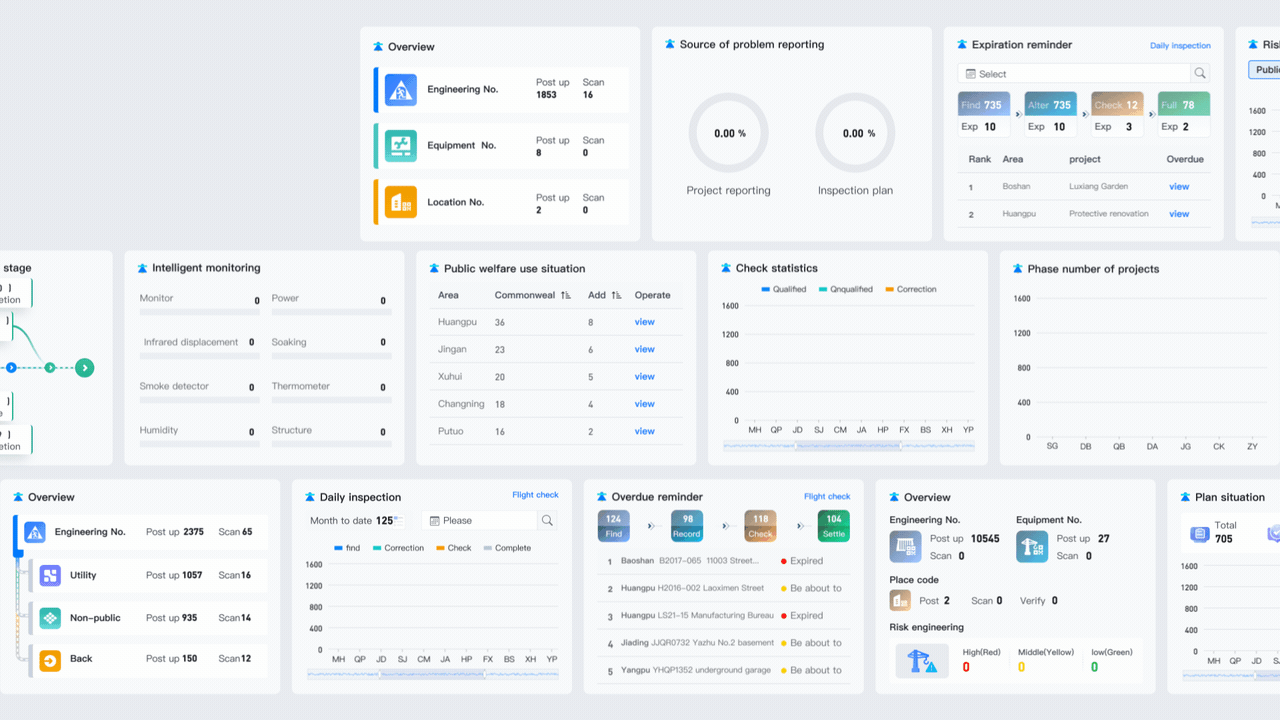
Task: Click the Baoshan B2017-065 overdue row
Action: (724, 561)
